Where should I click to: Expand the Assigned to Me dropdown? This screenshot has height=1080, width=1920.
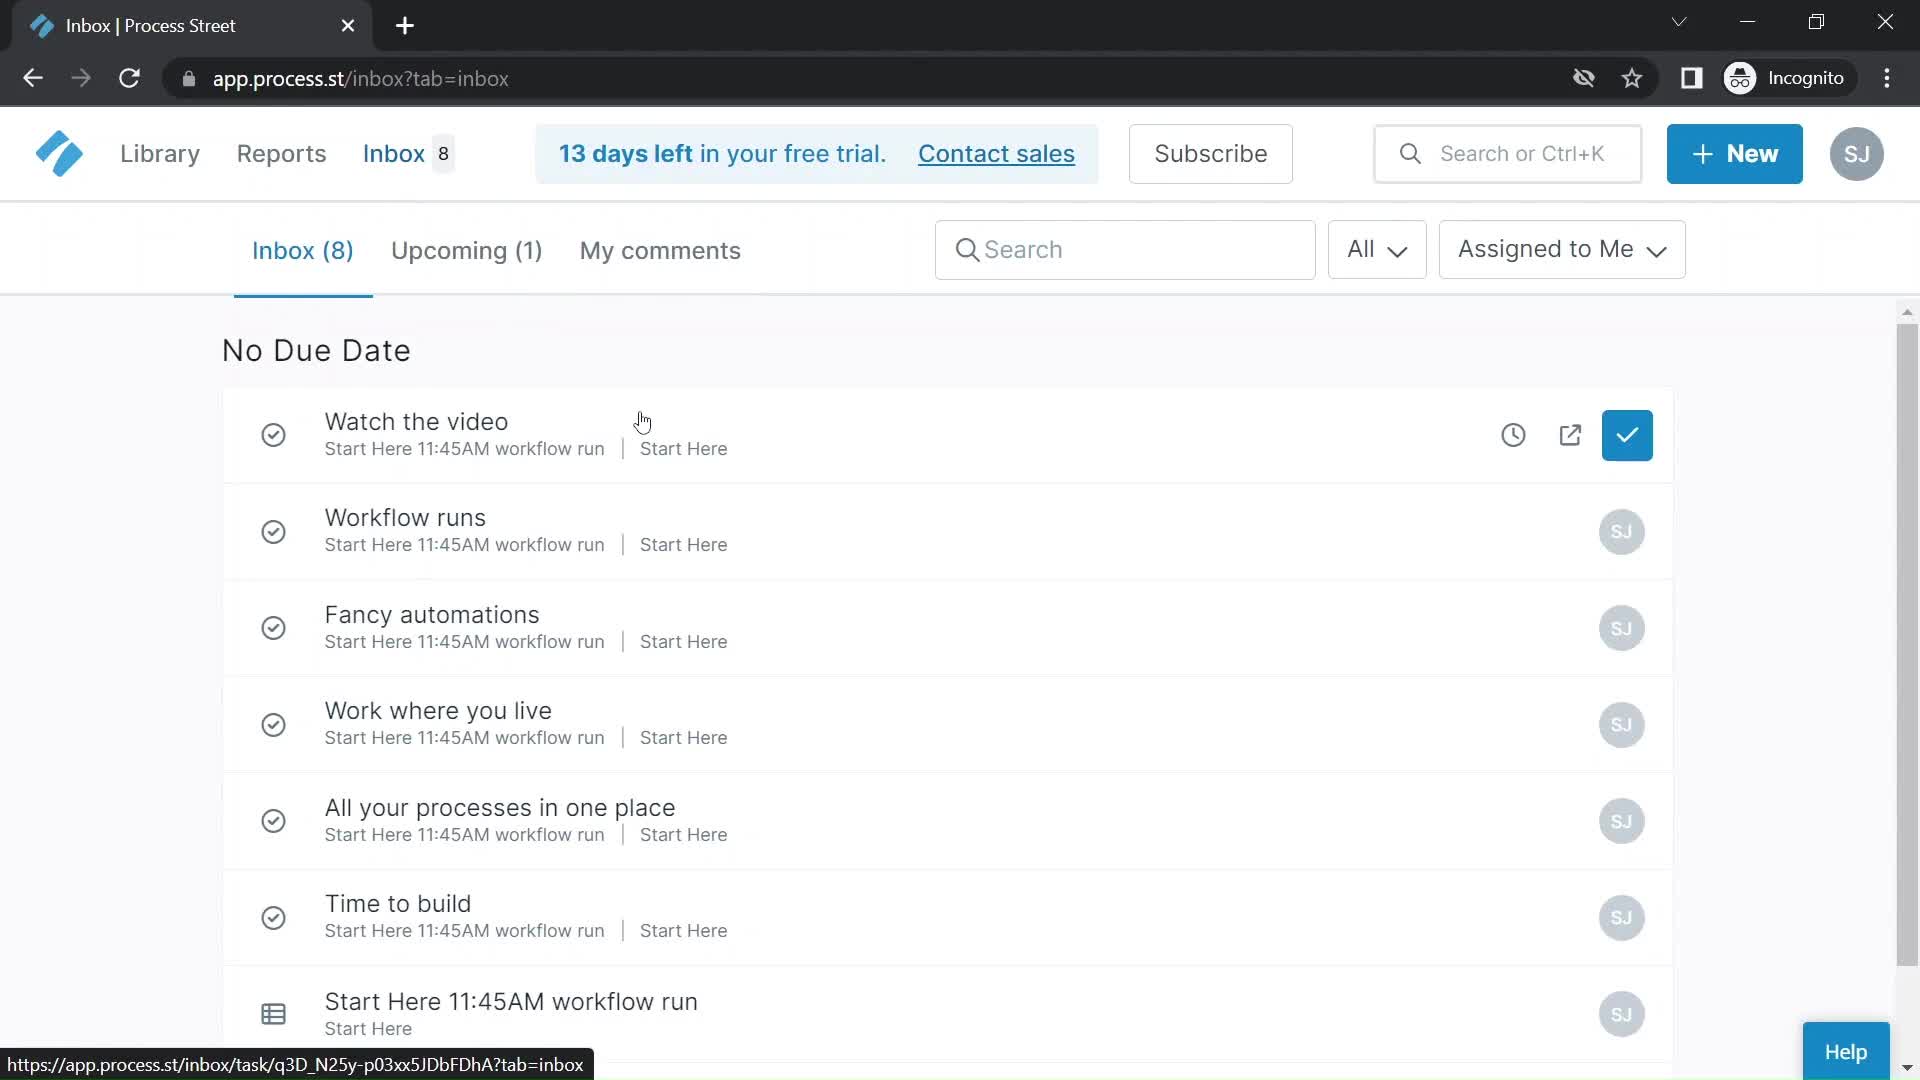pos(1563,249)
